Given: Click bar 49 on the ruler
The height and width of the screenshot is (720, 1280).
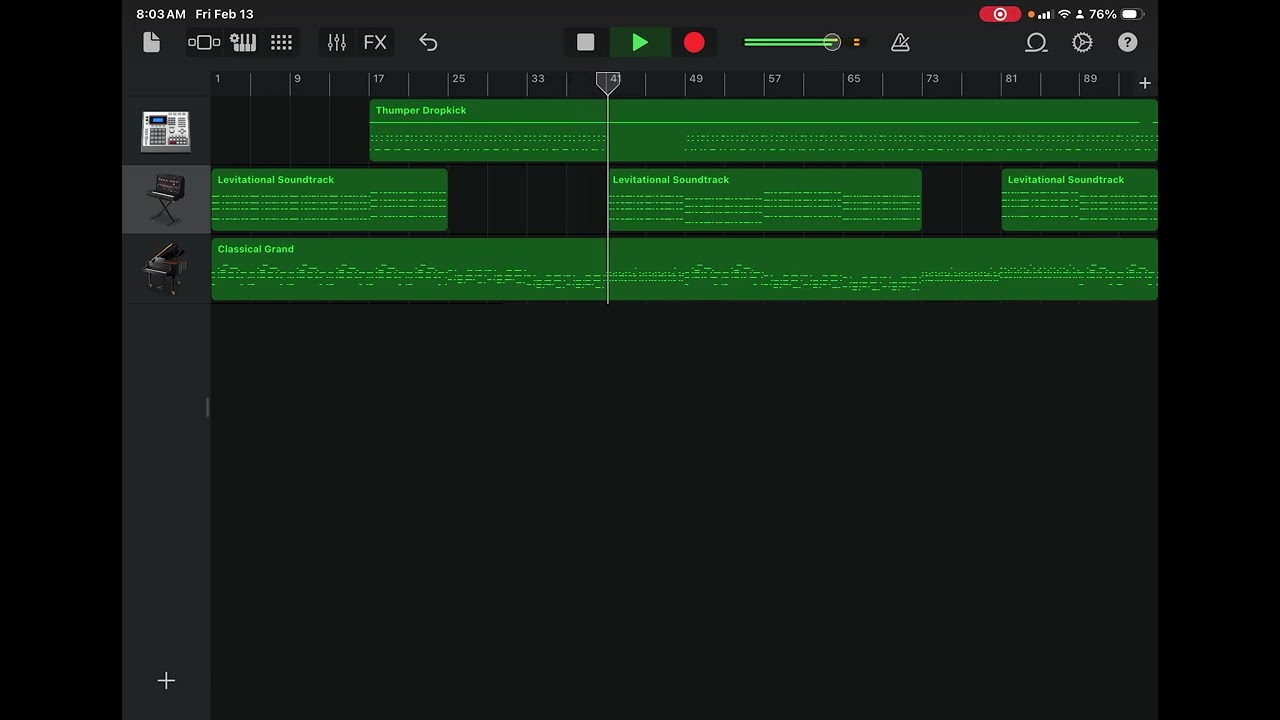Looking at the screenshot, I should 695,79.
